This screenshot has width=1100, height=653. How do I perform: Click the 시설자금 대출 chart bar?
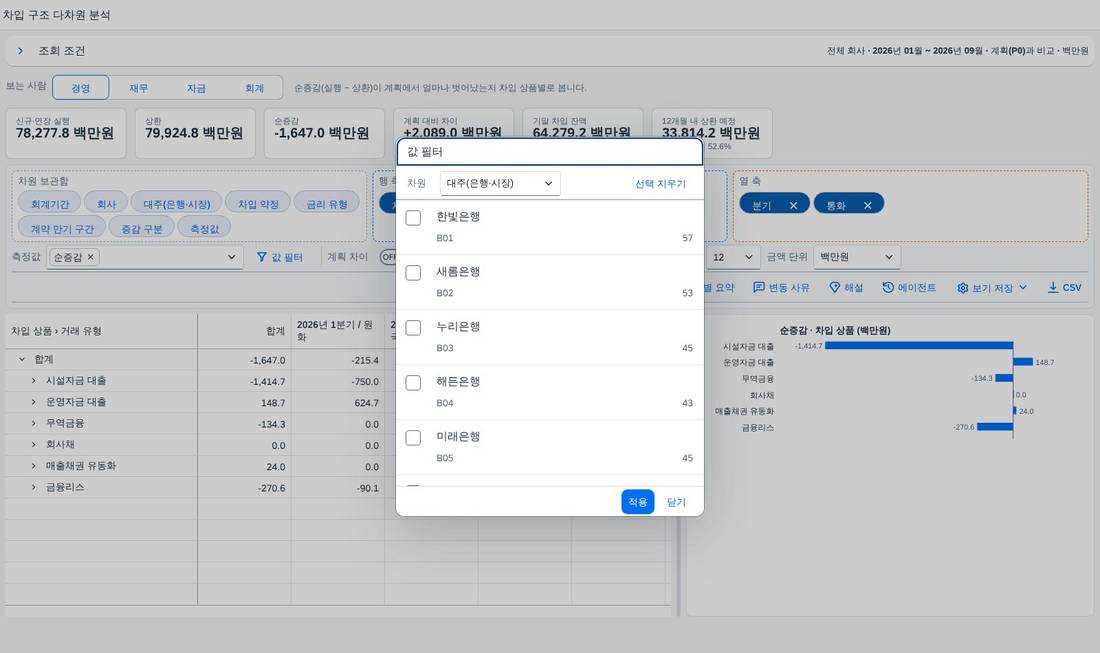[919, 346]
